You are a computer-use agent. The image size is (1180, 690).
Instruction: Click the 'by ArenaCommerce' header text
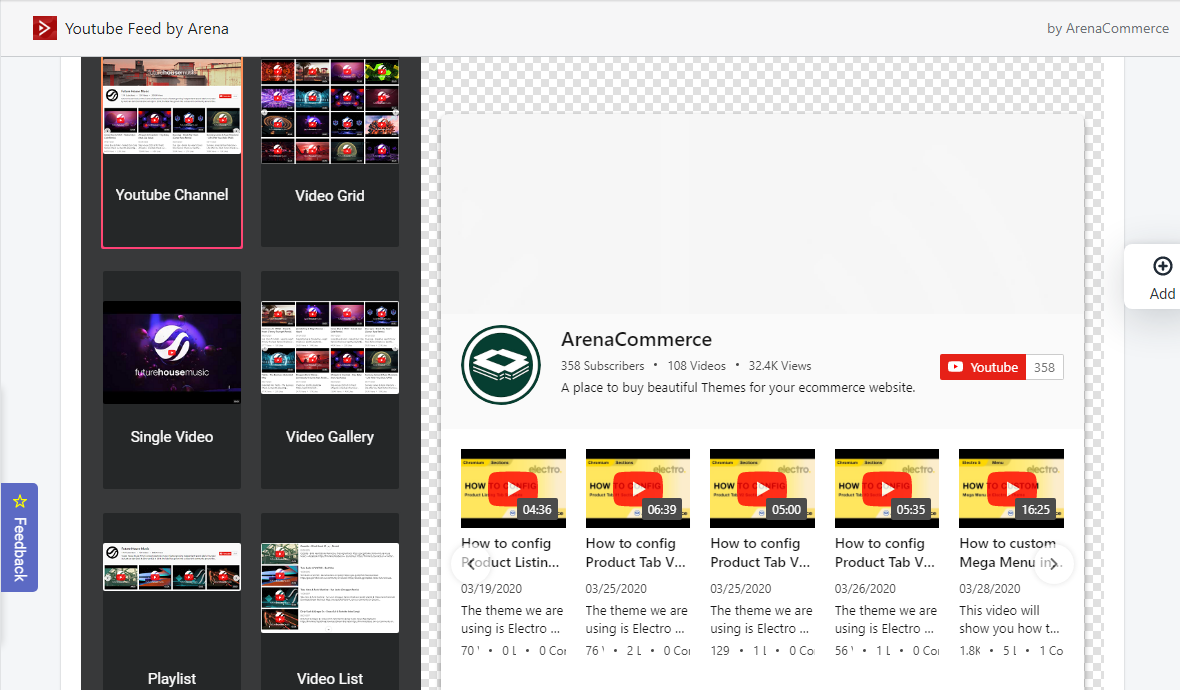click(x=1108, y=29)
